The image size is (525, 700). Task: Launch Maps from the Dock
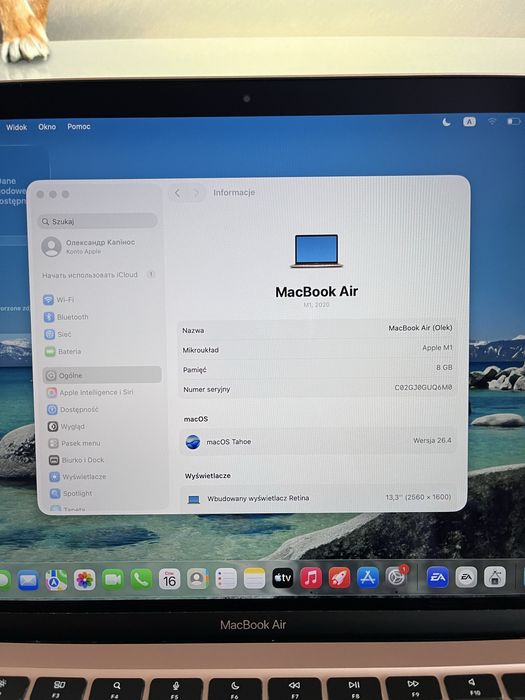pyautogui.click(x=56, y=580)
